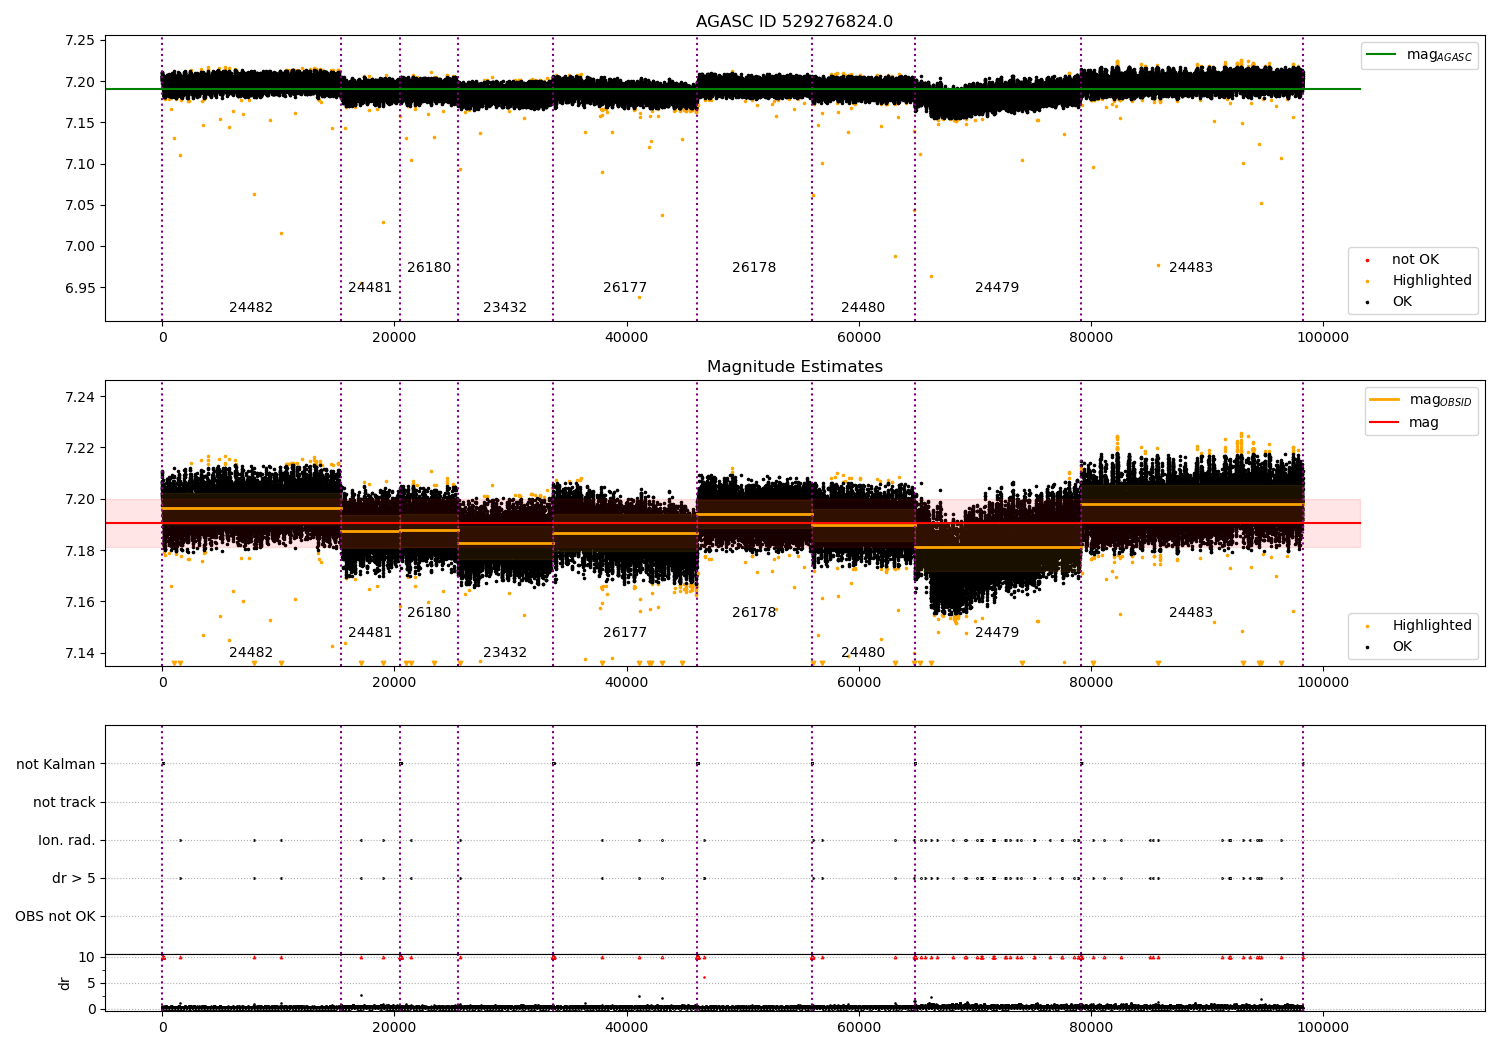Viewport: 1500px width, 1050px height.
Task: Click the 'Magnitude Estimates' plot title
Action: 794,367
